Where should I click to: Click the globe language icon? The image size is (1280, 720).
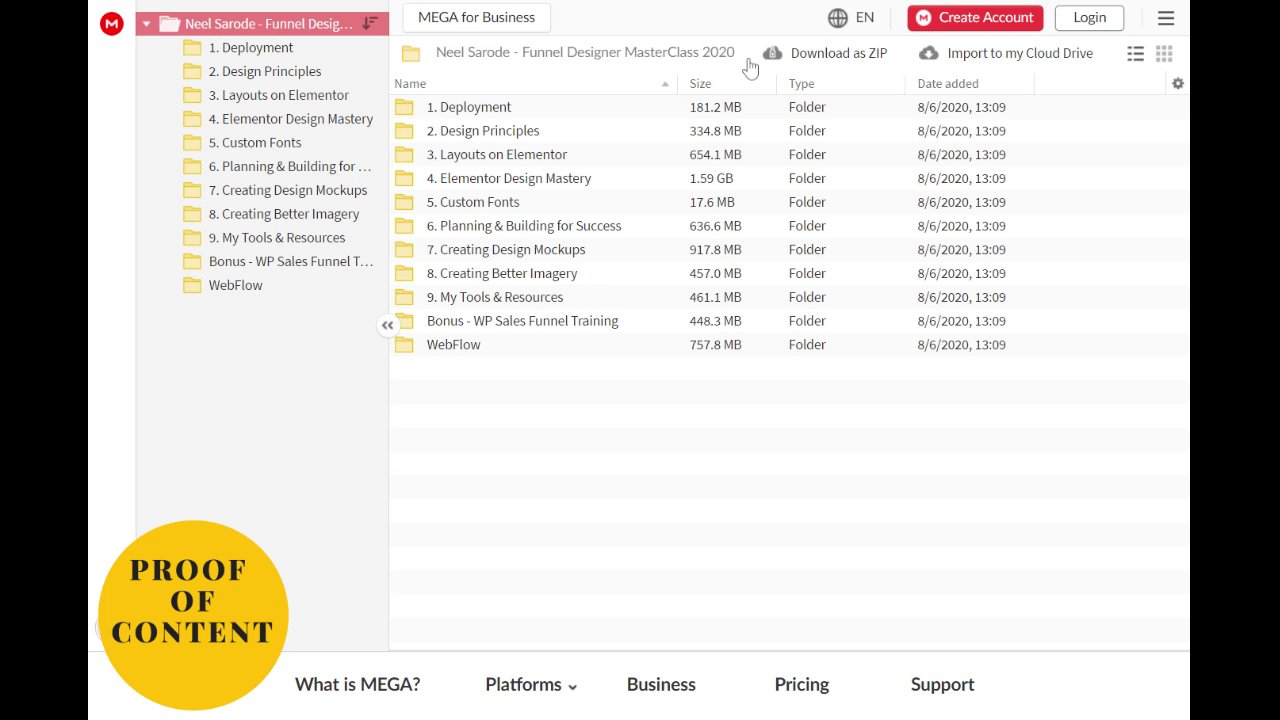(x=838, y=18)
